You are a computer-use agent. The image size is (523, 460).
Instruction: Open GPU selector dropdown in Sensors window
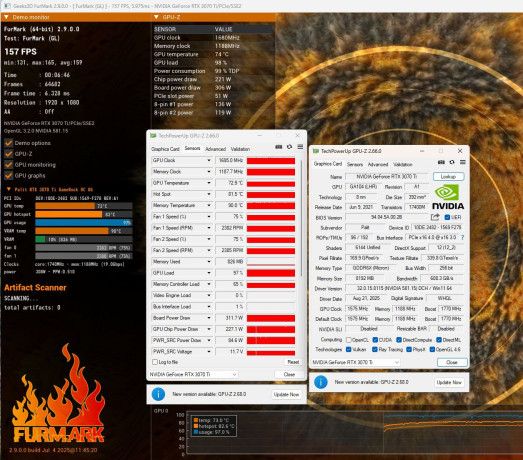(x=193, y=374)
